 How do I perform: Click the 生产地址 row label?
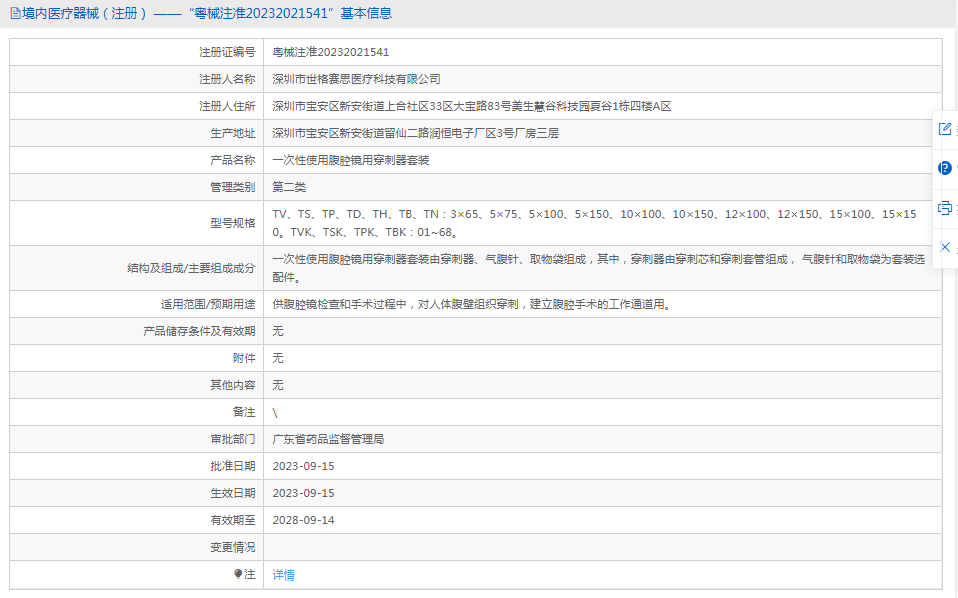click(233, 133)
